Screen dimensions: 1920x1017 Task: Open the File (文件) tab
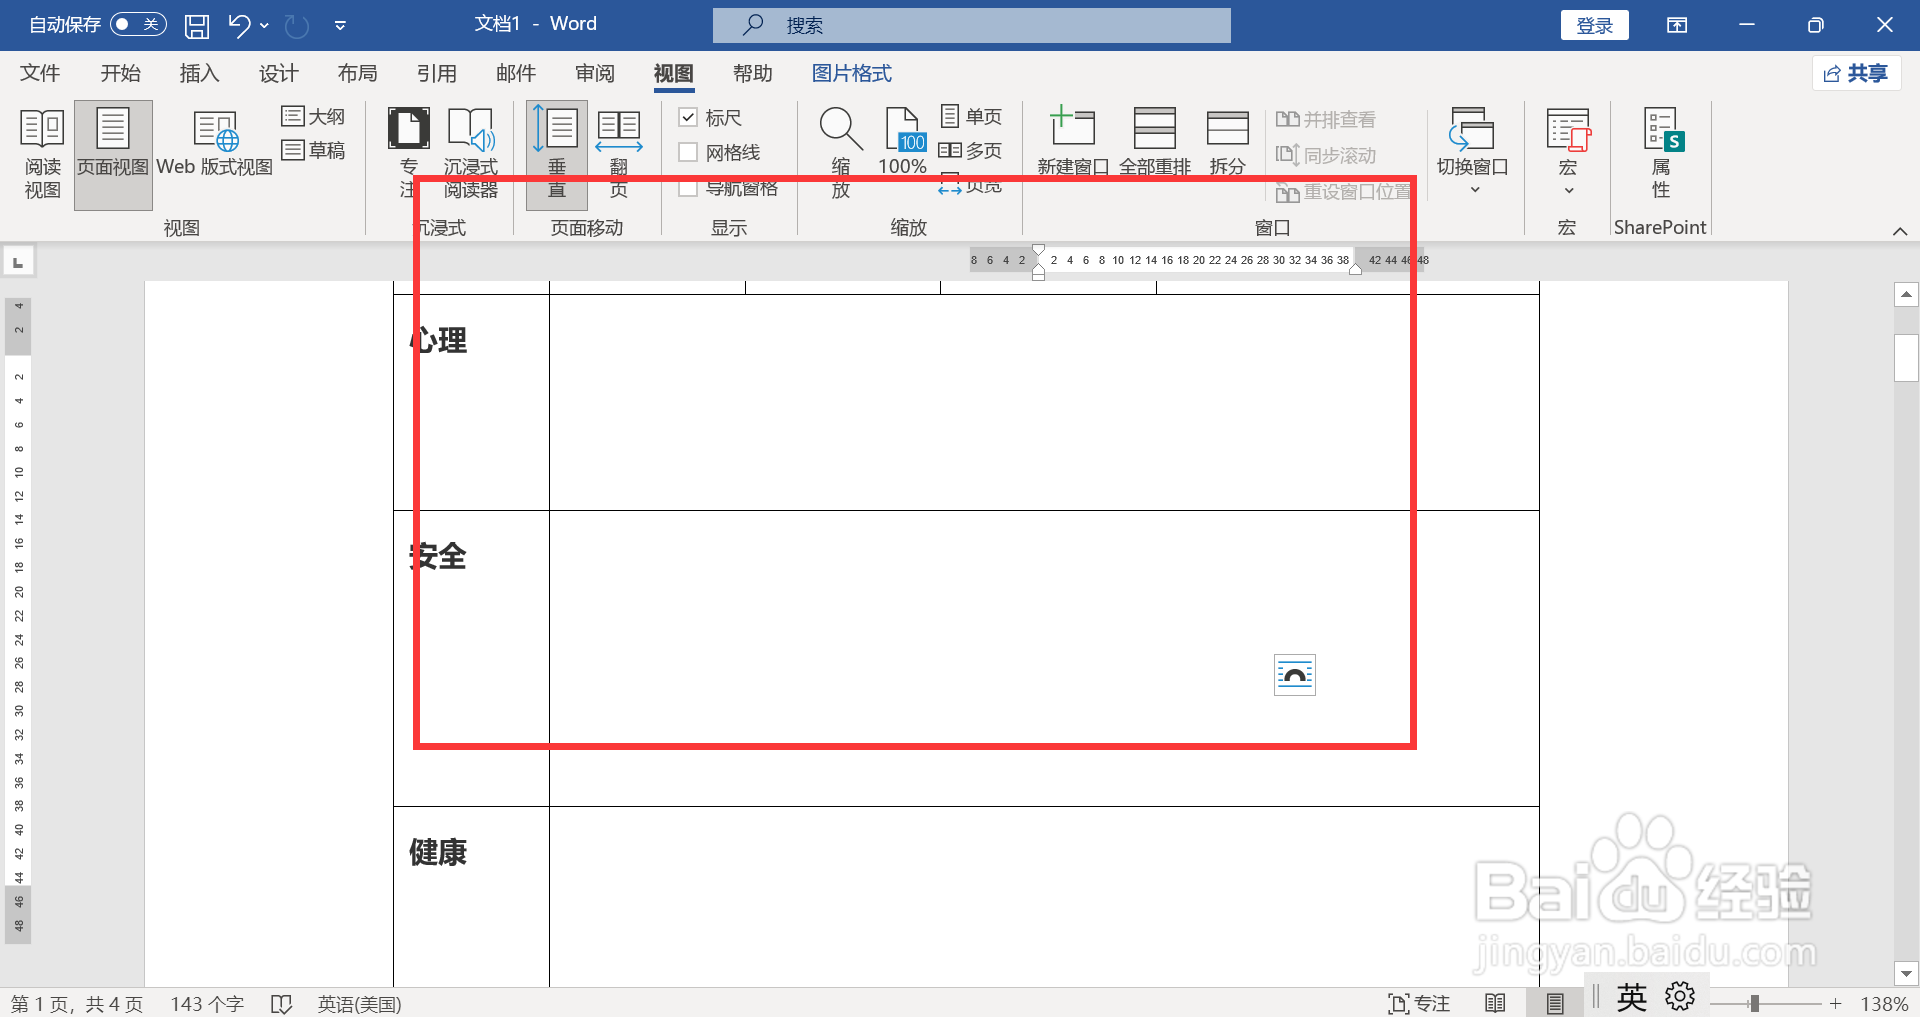click(40, 73)
